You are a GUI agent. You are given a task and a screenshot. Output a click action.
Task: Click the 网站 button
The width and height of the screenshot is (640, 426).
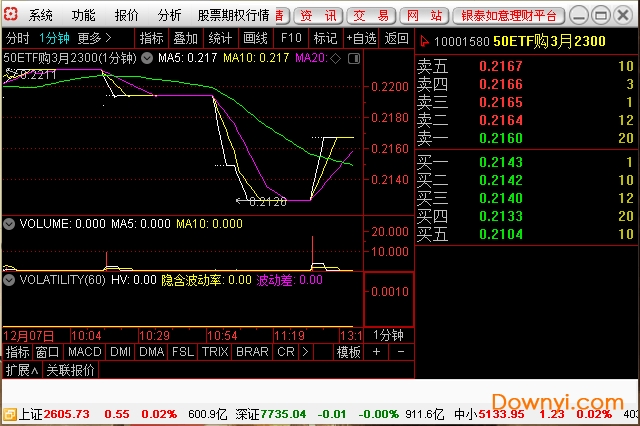click(x=424, y=16)
